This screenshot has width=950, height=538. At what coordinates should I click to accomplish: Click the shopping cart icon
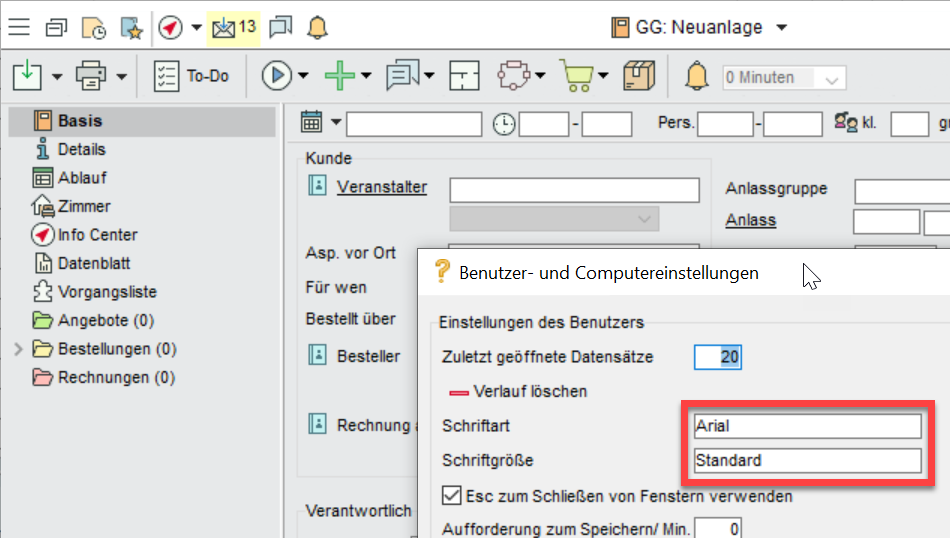point(575,76)
